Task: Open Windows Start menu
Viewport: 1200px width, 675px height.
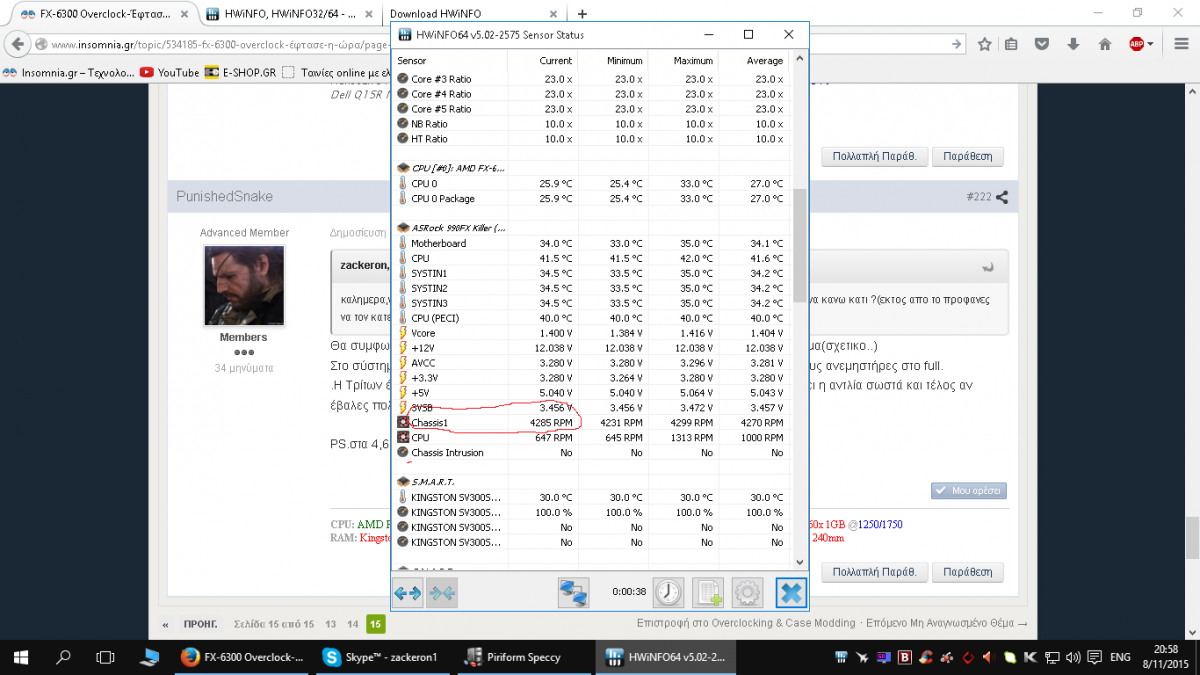Action: pyautogui.click(x=20, y=657)
